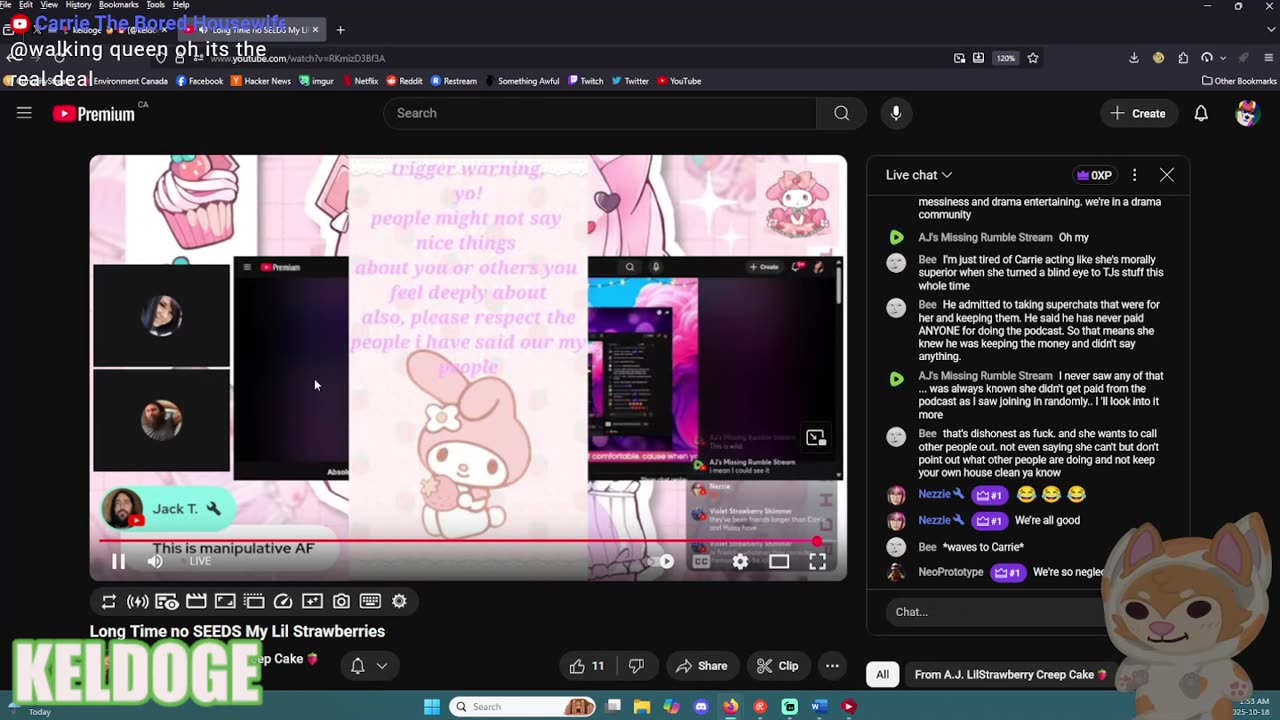
Task: Open the notifications bell in header
Action: 1201,113
